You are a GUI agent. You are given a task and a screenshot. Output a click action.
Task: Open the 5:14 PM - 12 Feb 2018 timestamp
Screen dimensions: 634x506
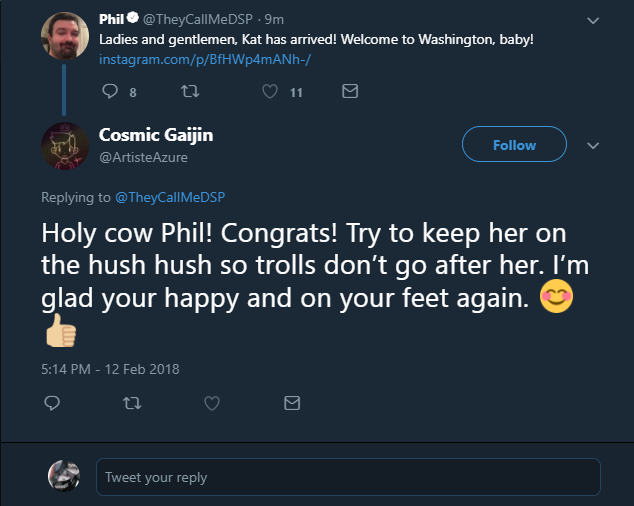pyautogui.click(x=110, y=369)
